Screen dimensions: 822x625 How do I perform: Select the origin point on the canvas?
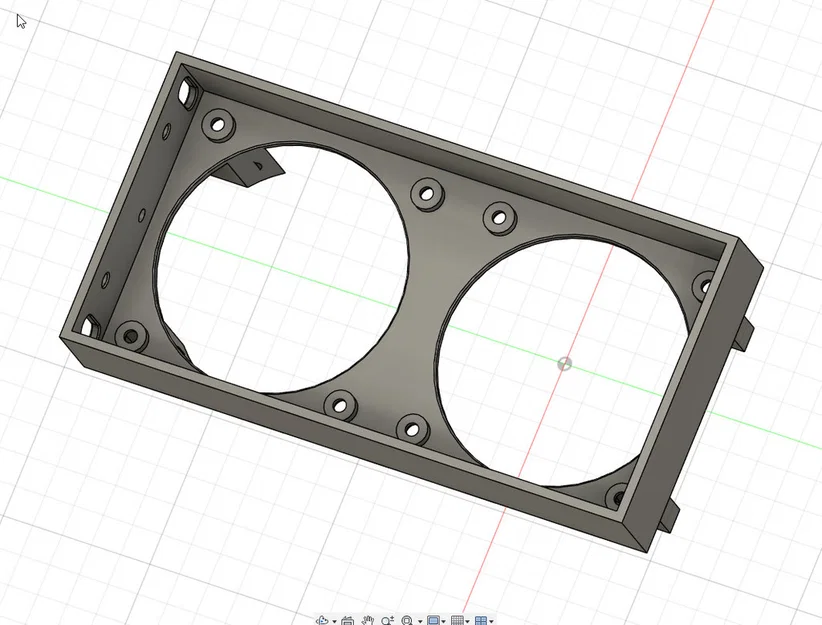564,363
